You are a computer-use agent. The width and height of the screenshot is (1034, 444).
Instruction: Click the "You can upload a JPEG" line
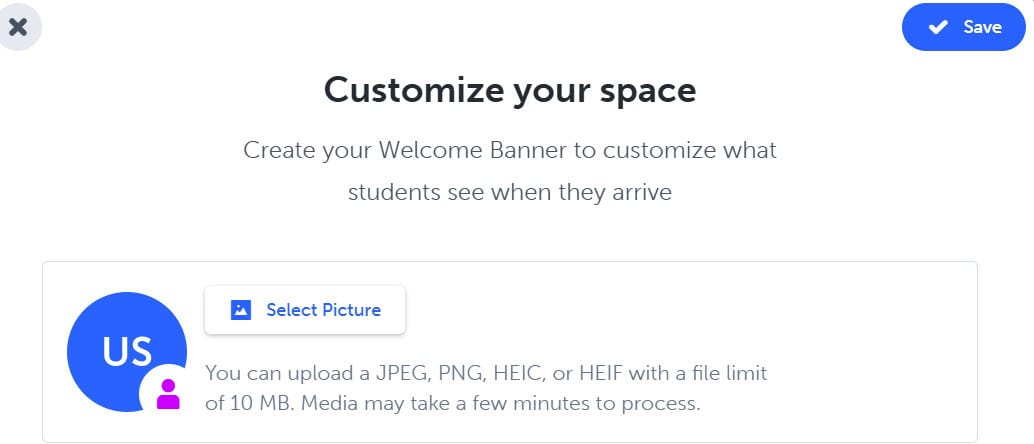(486, 373)
